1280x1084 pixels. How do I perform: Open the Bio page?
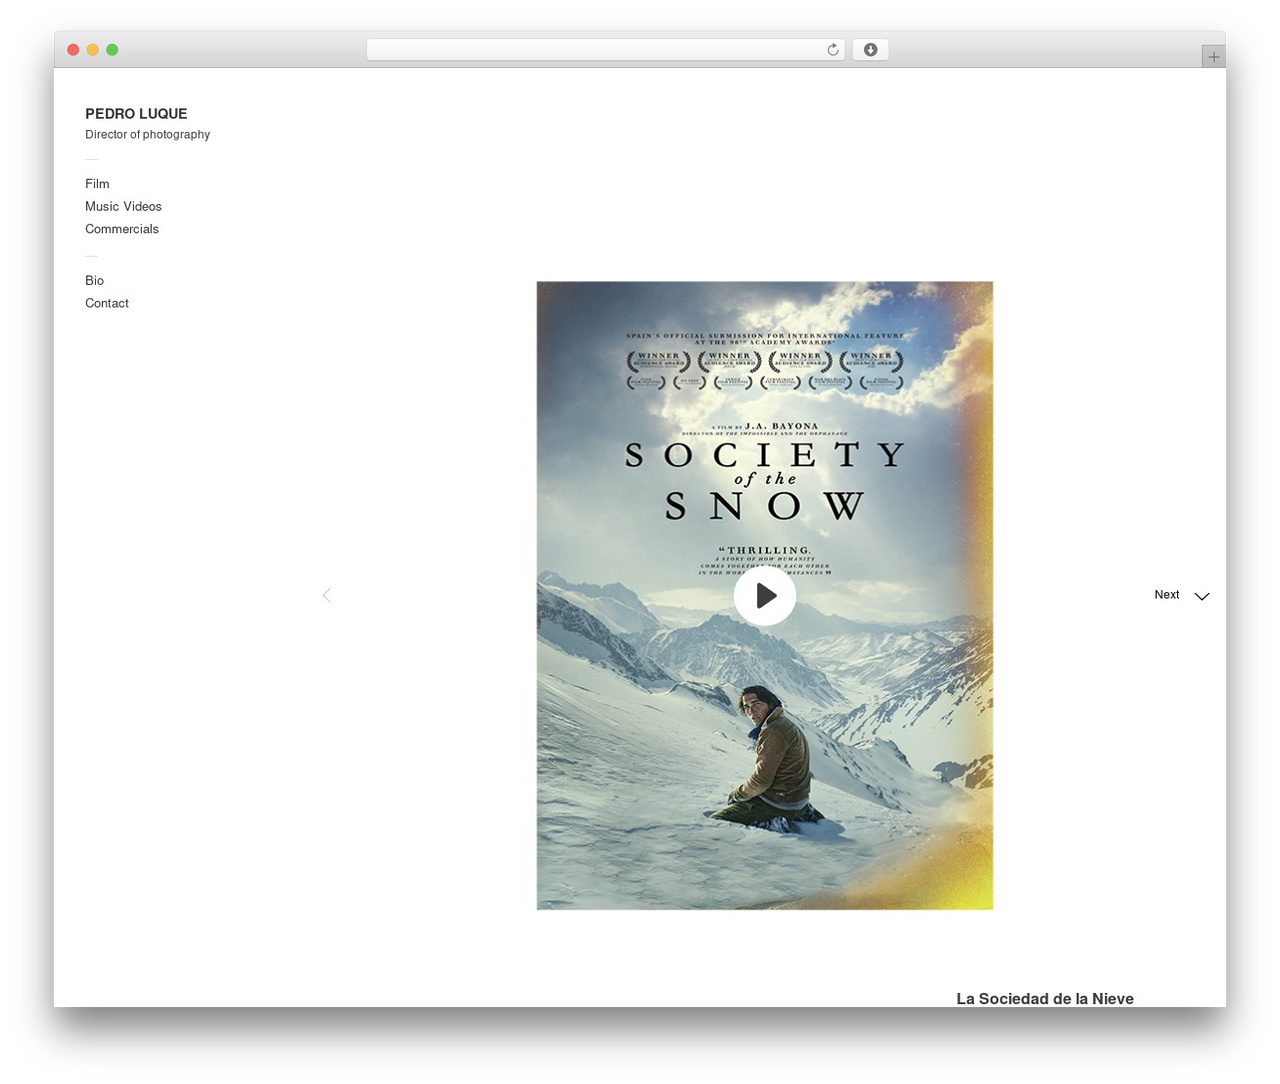tap(94, 281)
